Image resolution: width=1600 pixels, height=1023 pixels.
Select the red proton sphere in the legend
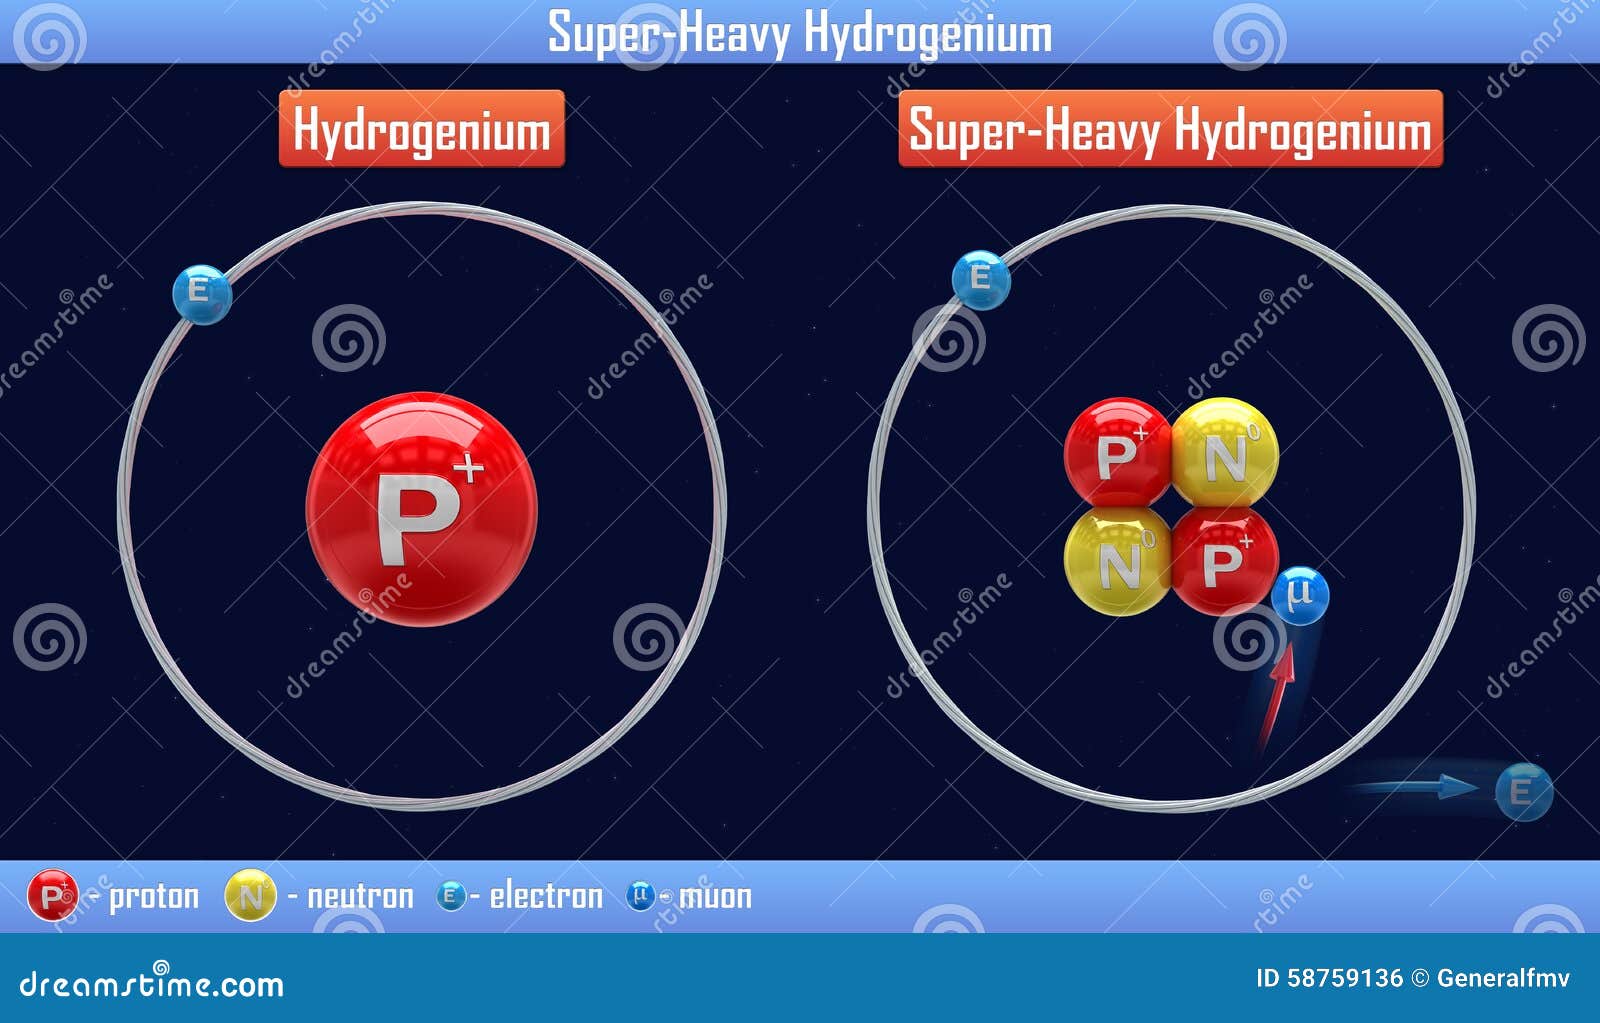pyautogui.click(x=55, y=897)
